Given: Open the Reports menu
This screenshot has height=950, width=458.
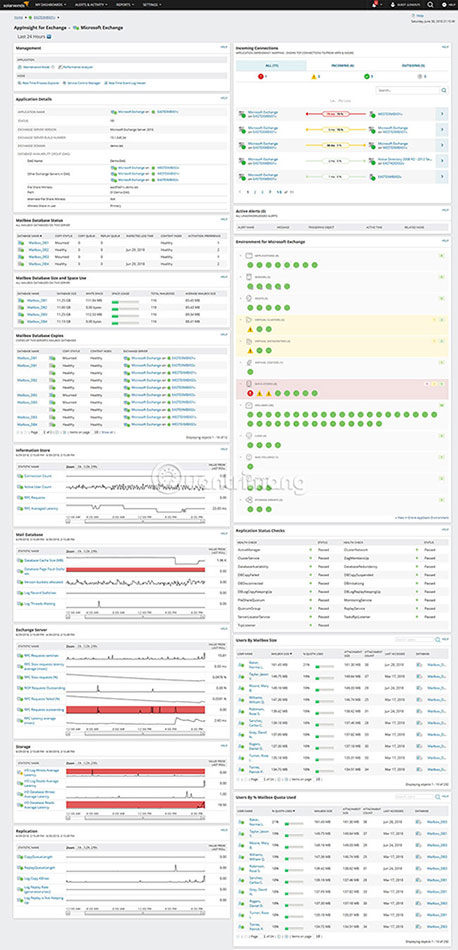Looking at the screenshot, I should 127,4.
